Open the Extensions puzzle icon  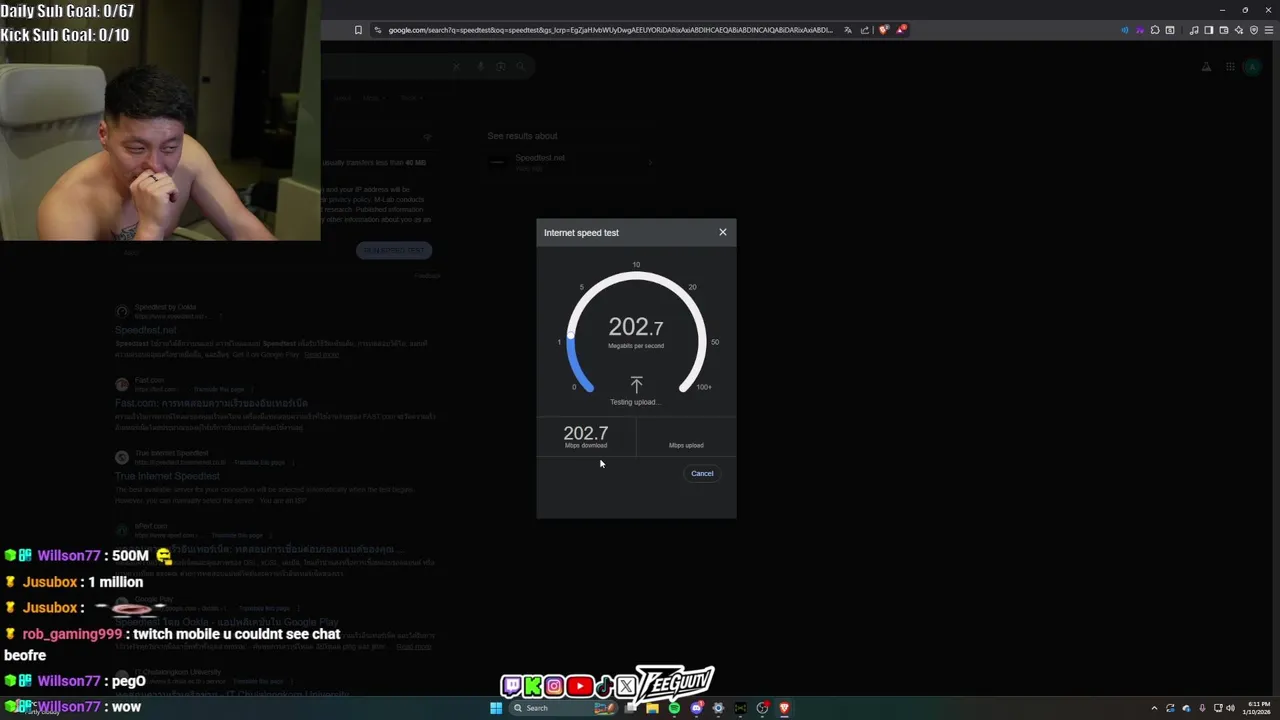click(1155, 30)
